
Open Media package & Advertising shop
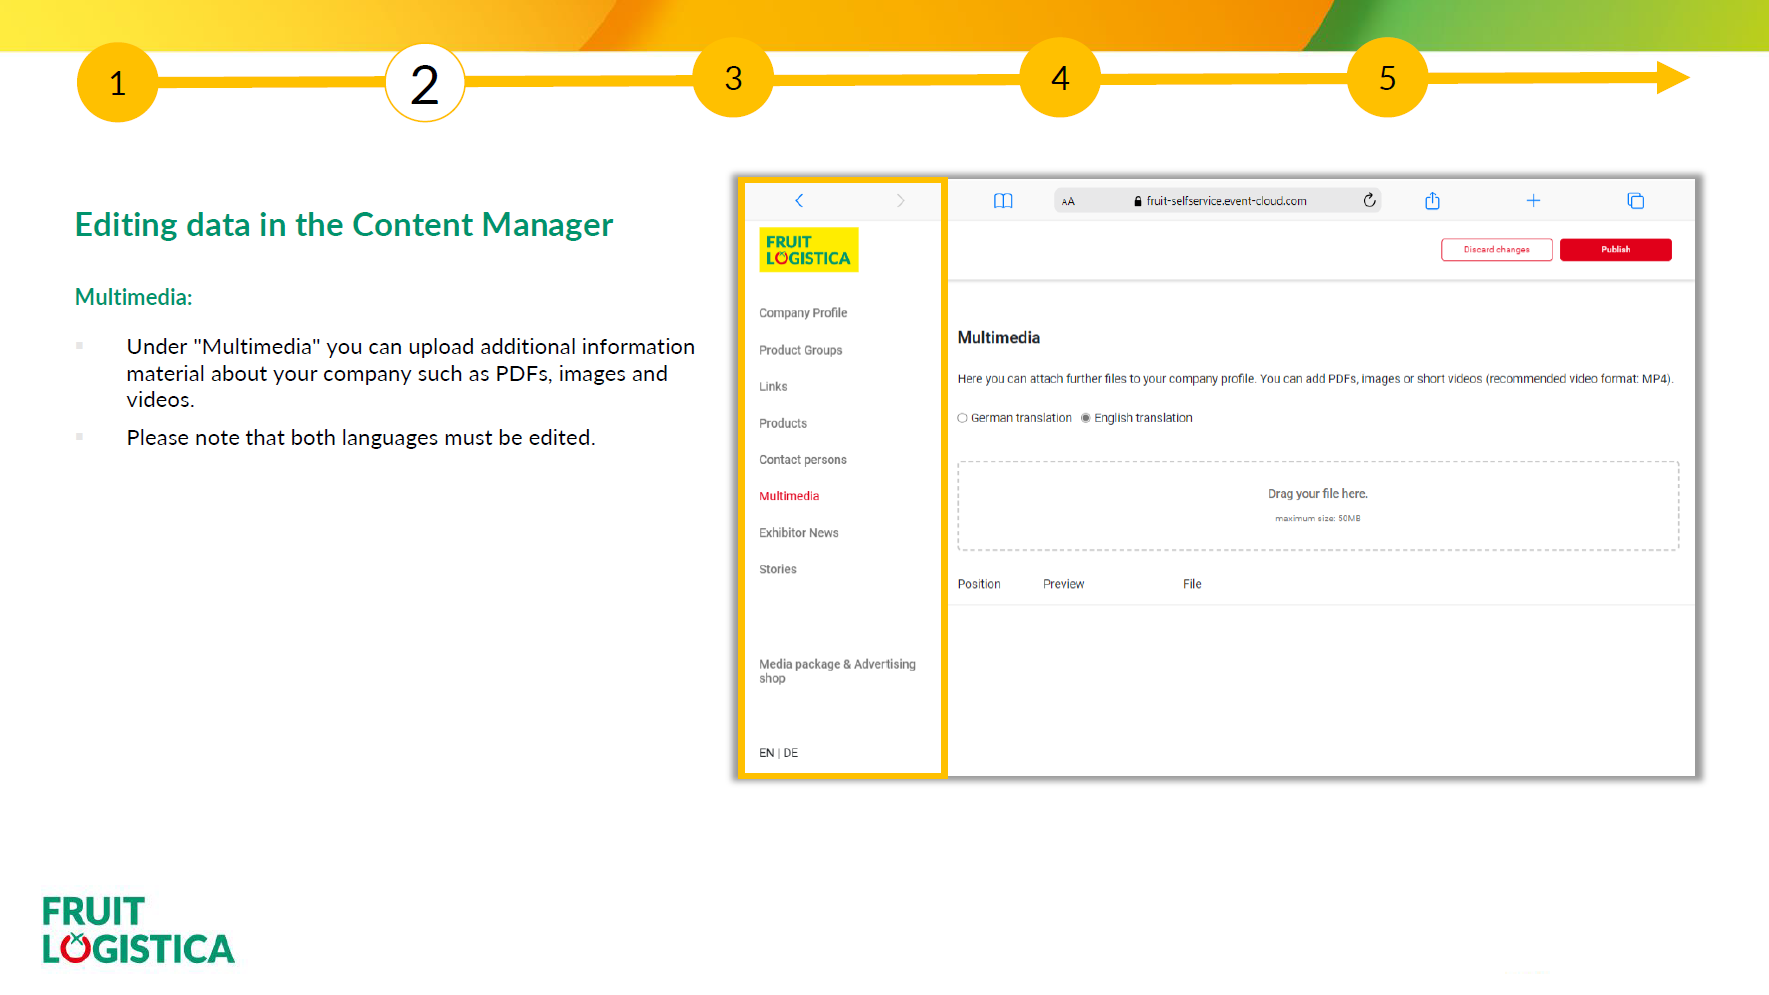837,671
